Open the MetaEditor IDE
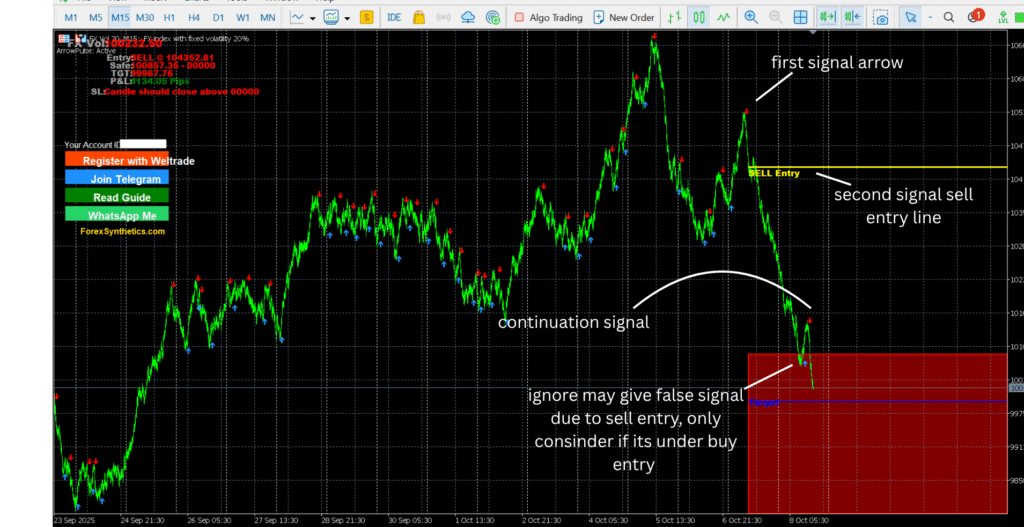 click(394, 17)
